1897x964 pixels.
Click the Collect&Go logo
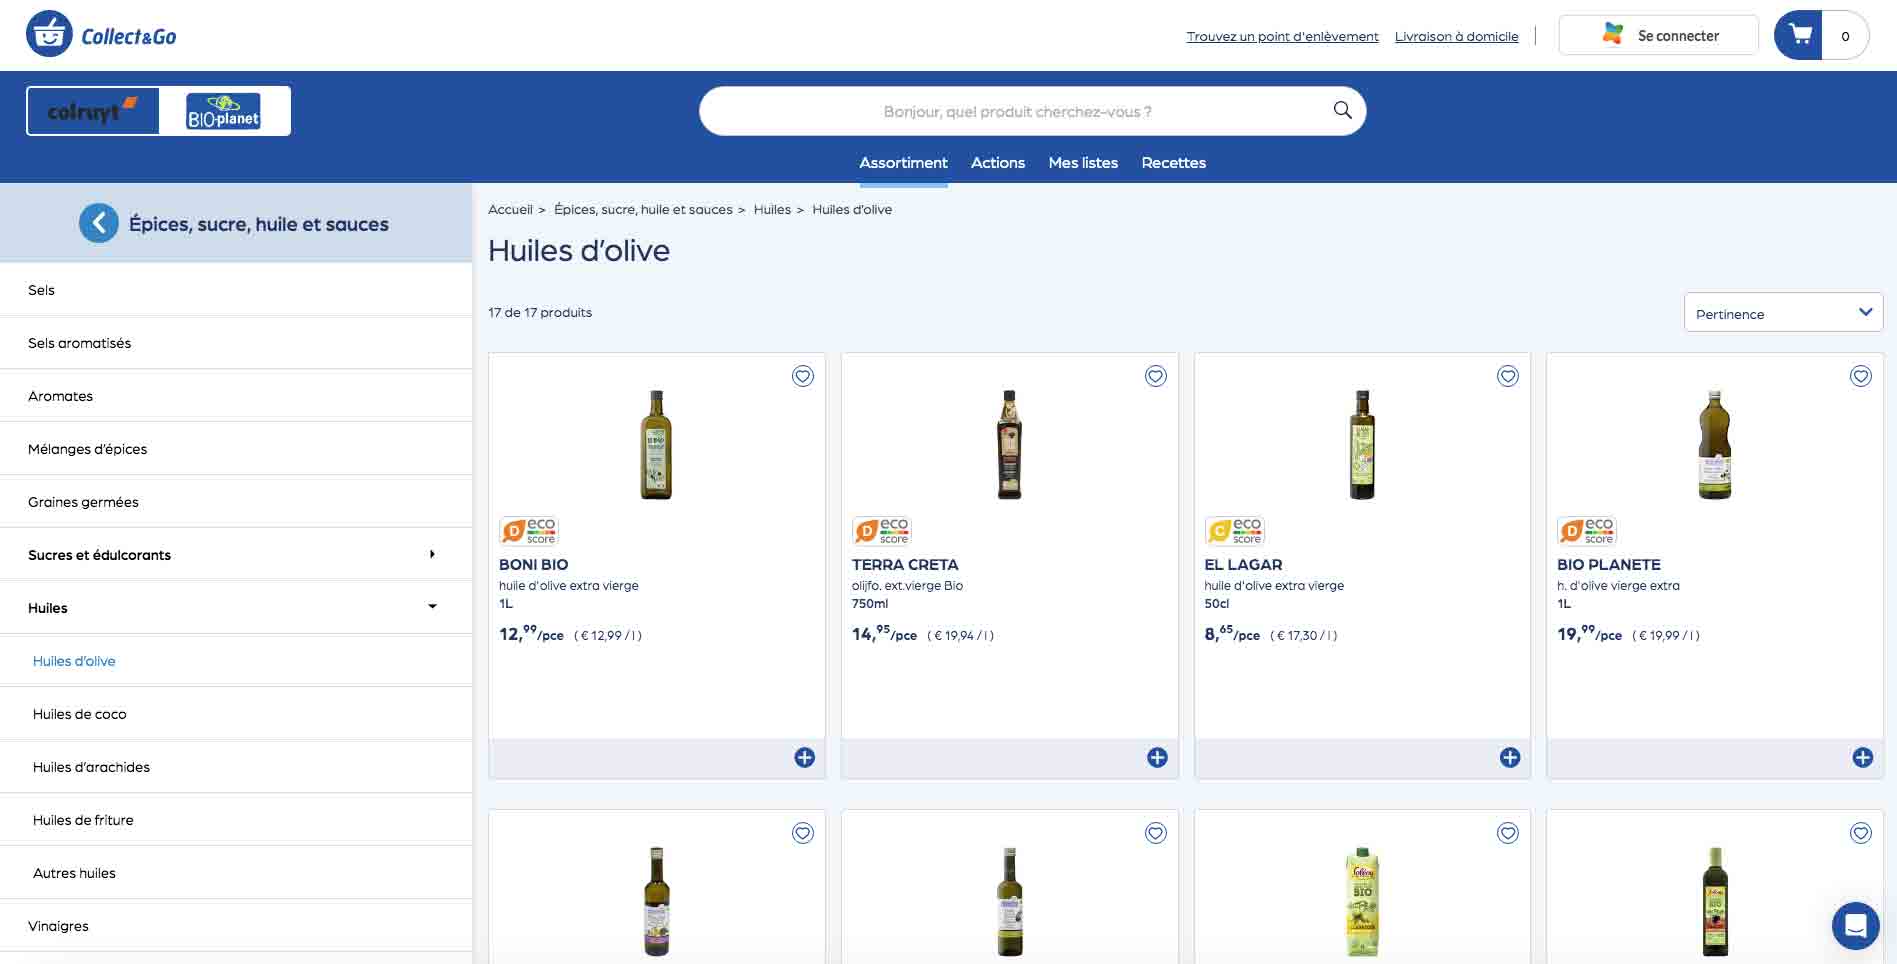(x=101, y=36)
